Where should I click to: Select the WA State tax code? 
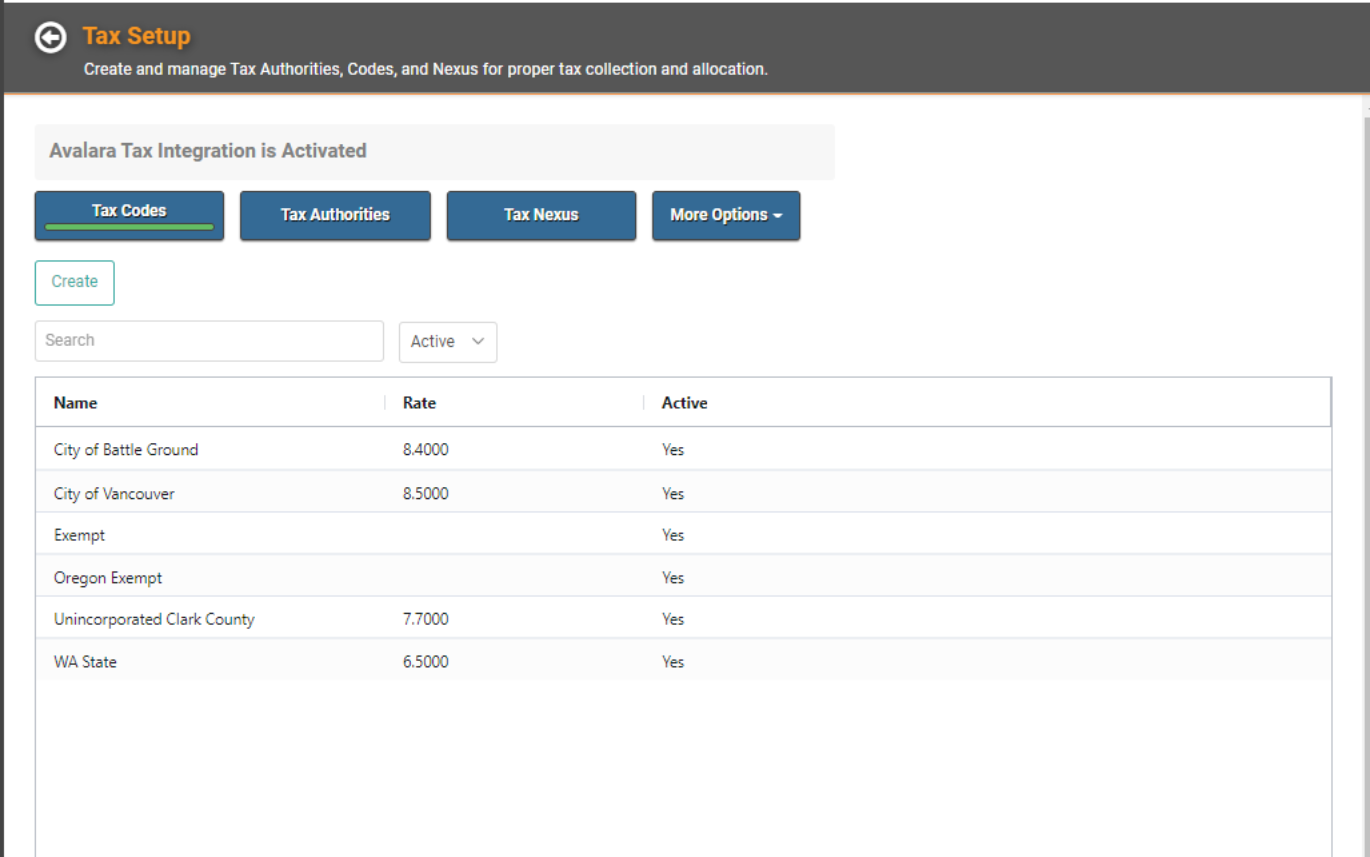pyautogui.click(x=683, y=661)
